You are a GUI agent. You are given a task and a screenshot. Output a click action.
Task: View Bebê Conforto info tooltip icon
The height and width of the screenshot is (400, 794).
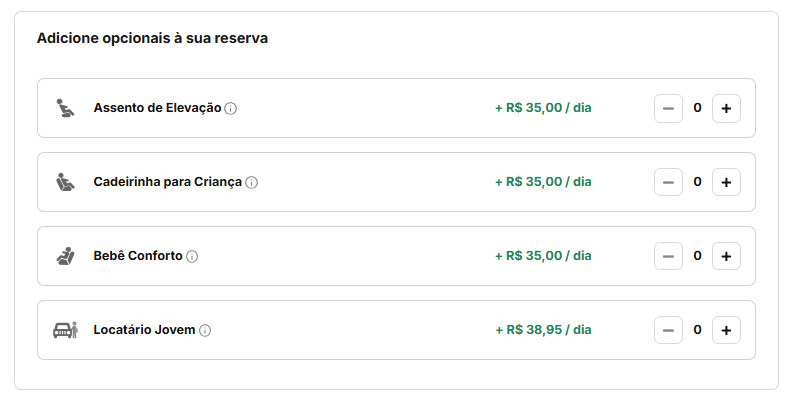click(x=192, y=257)
